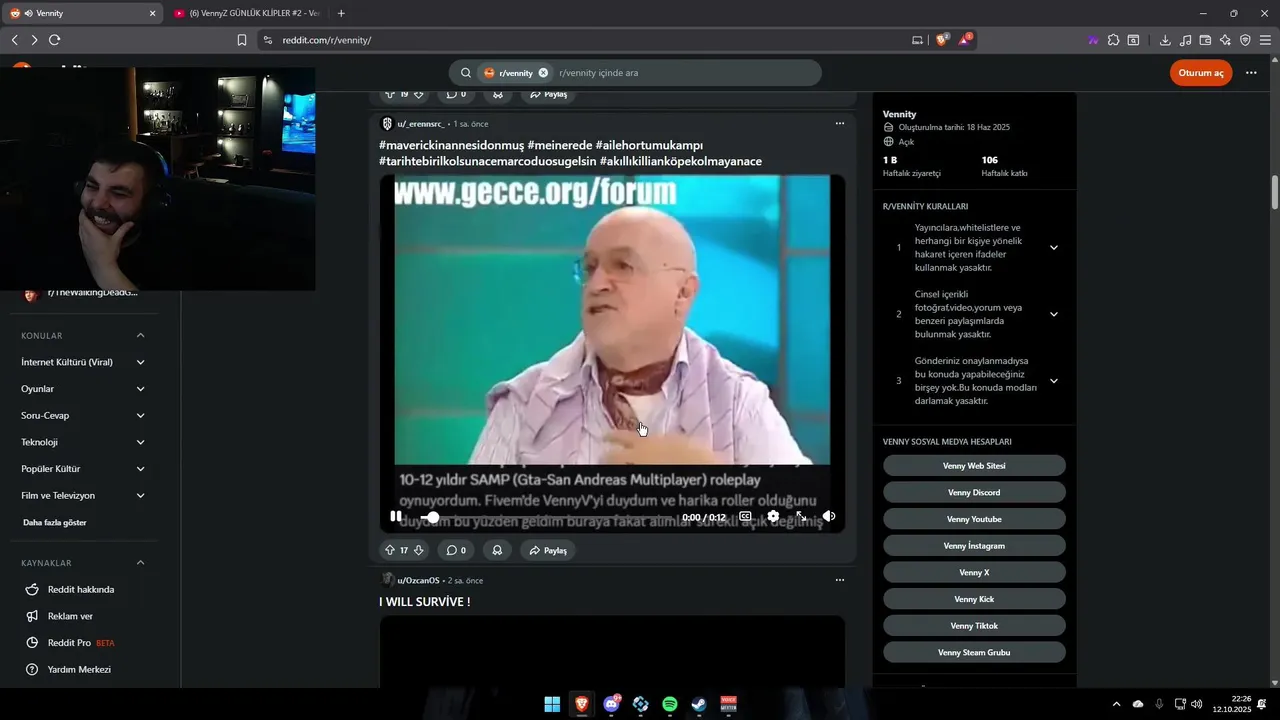
Task: Open Steam from the taskbar
Action: (x=699, y=704)
